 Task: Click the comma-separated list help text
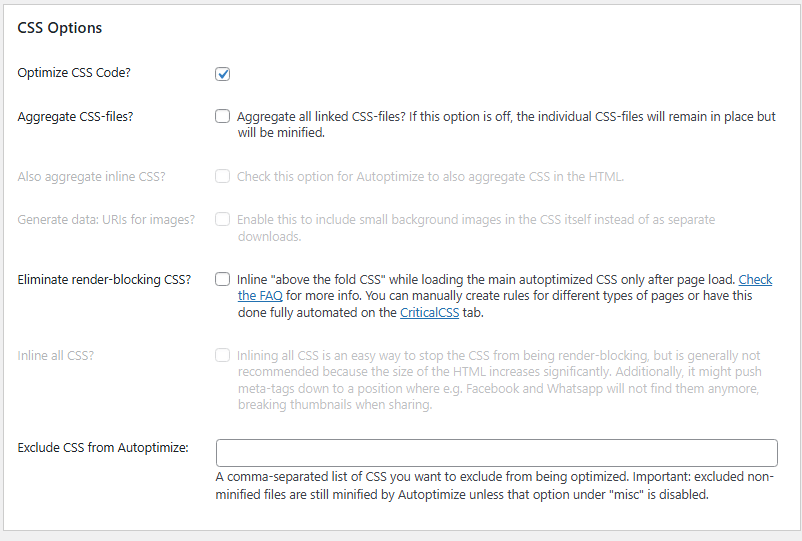(x=494, y=486)
